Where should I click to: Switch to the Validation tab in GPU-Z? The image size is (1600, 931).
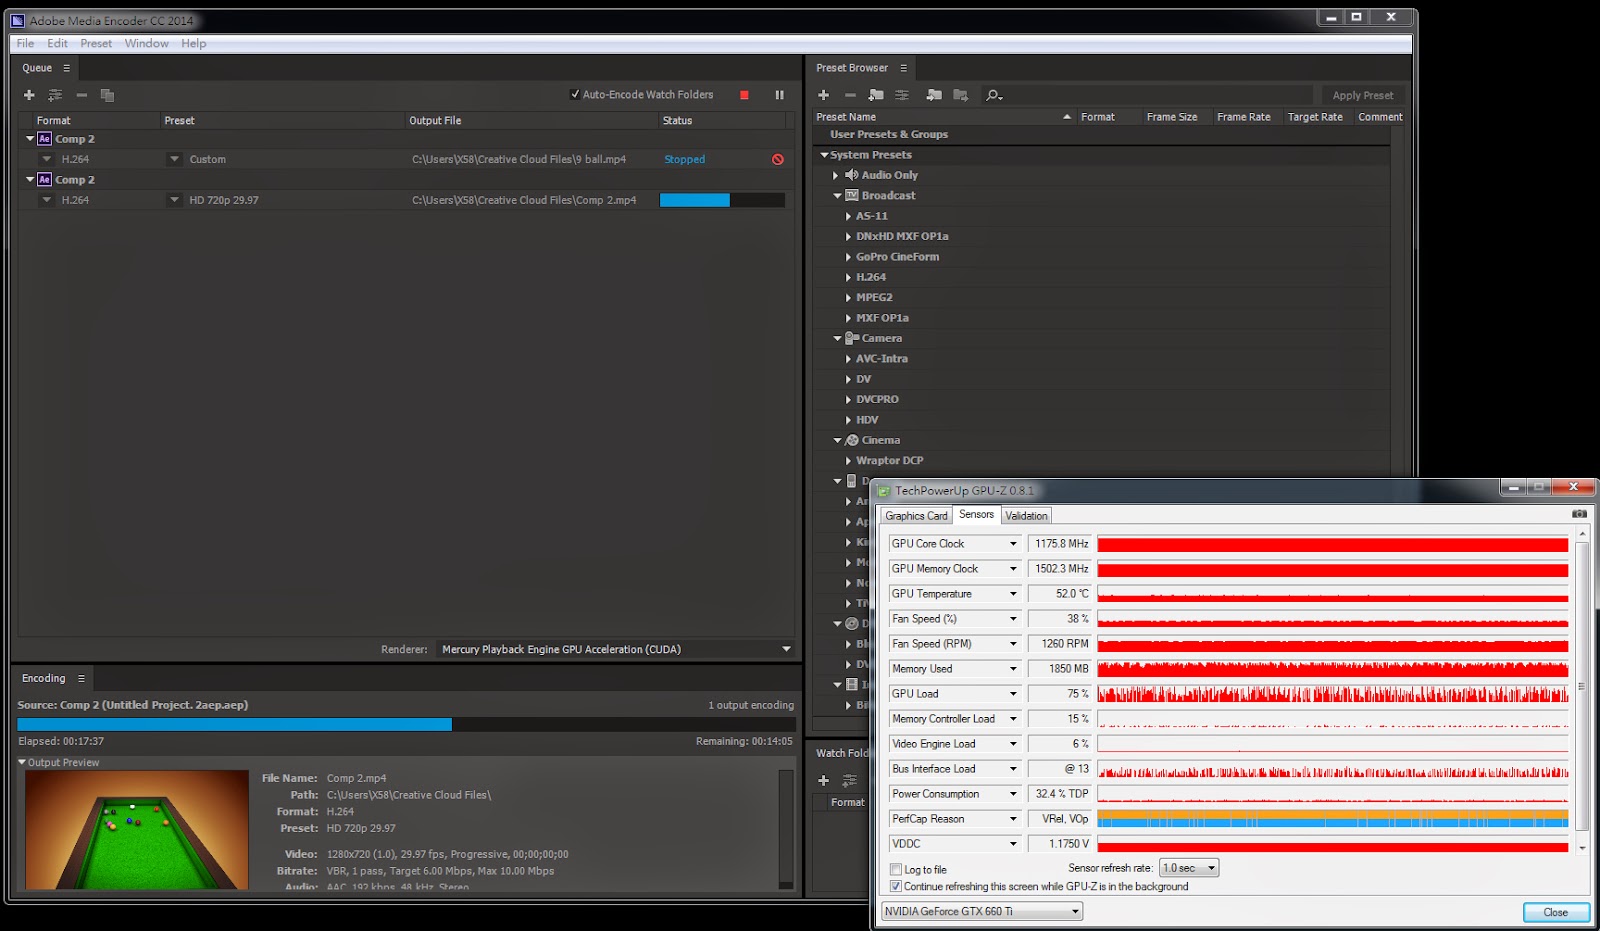1026,516
